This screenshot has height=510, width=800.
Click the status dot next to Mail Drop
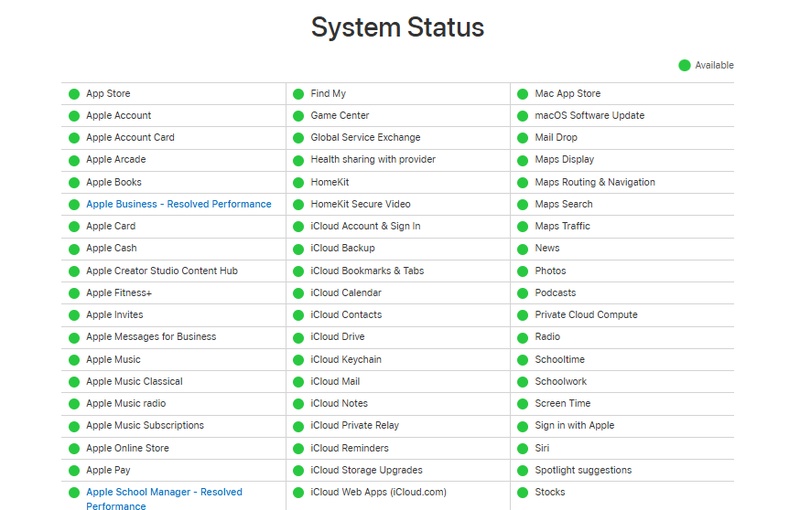click(522, 138)
